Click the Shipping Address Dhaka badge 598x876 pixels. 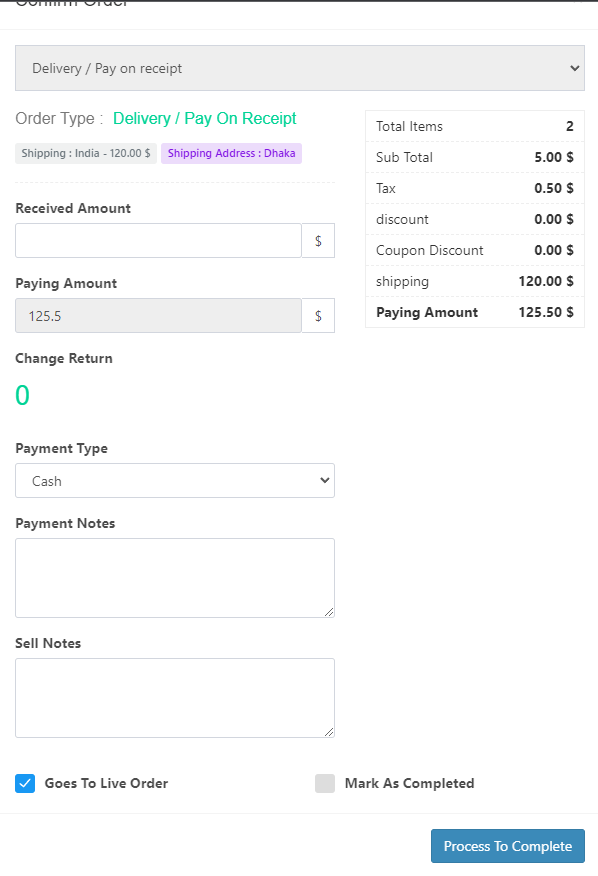[231, 153]
